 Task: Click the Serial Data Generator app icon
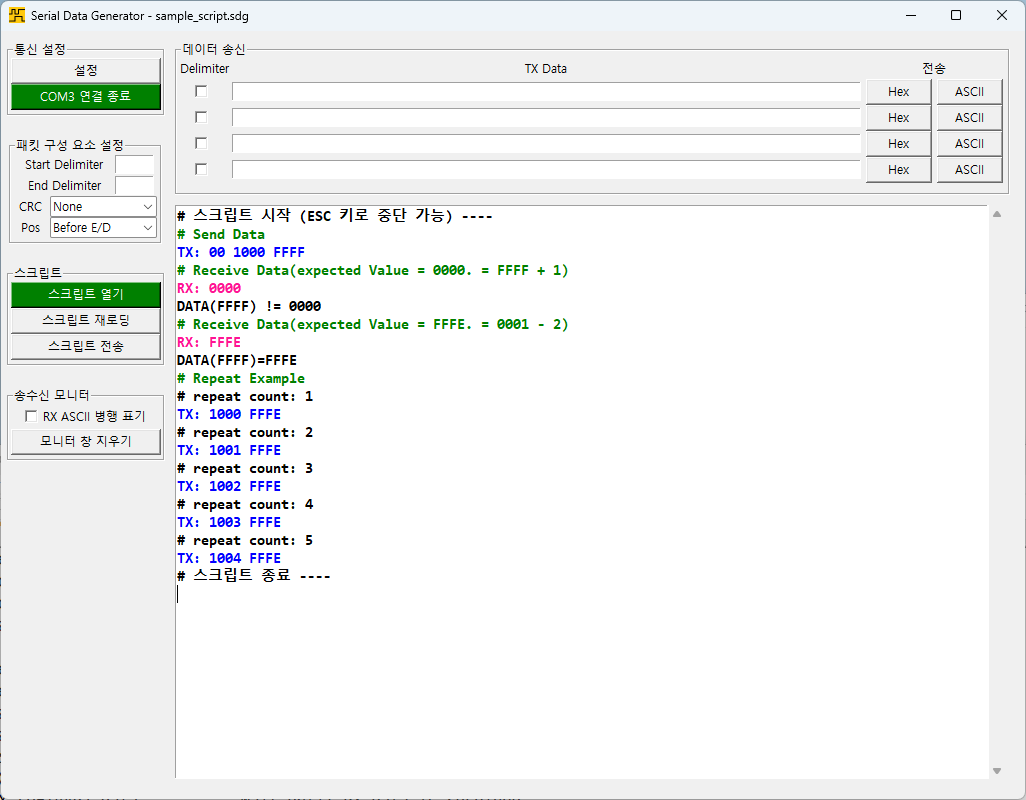[17, 15]
